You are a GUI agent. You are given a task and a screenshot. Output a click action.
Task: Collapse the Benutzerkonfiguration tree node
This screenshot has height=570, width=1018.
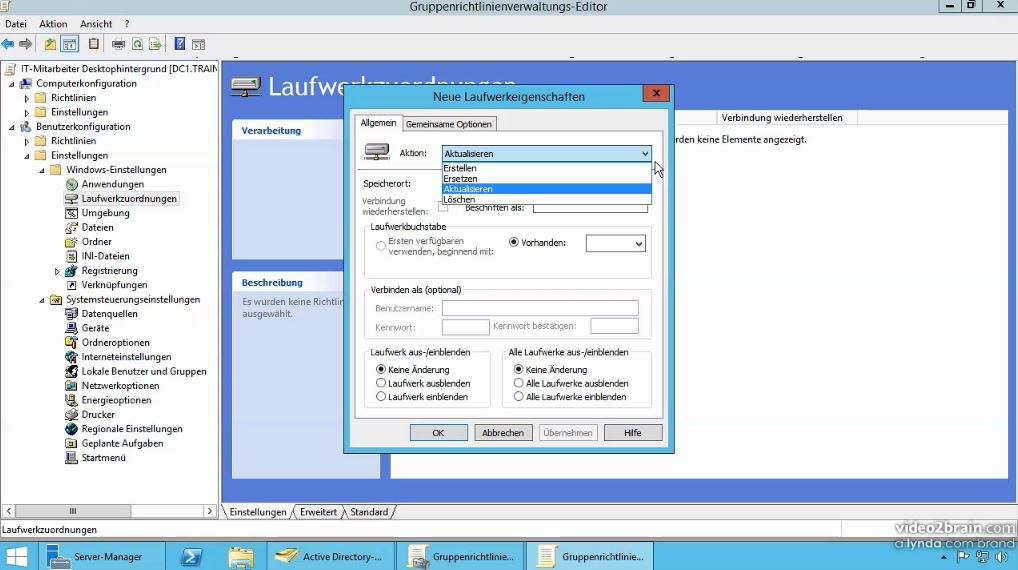11,127
